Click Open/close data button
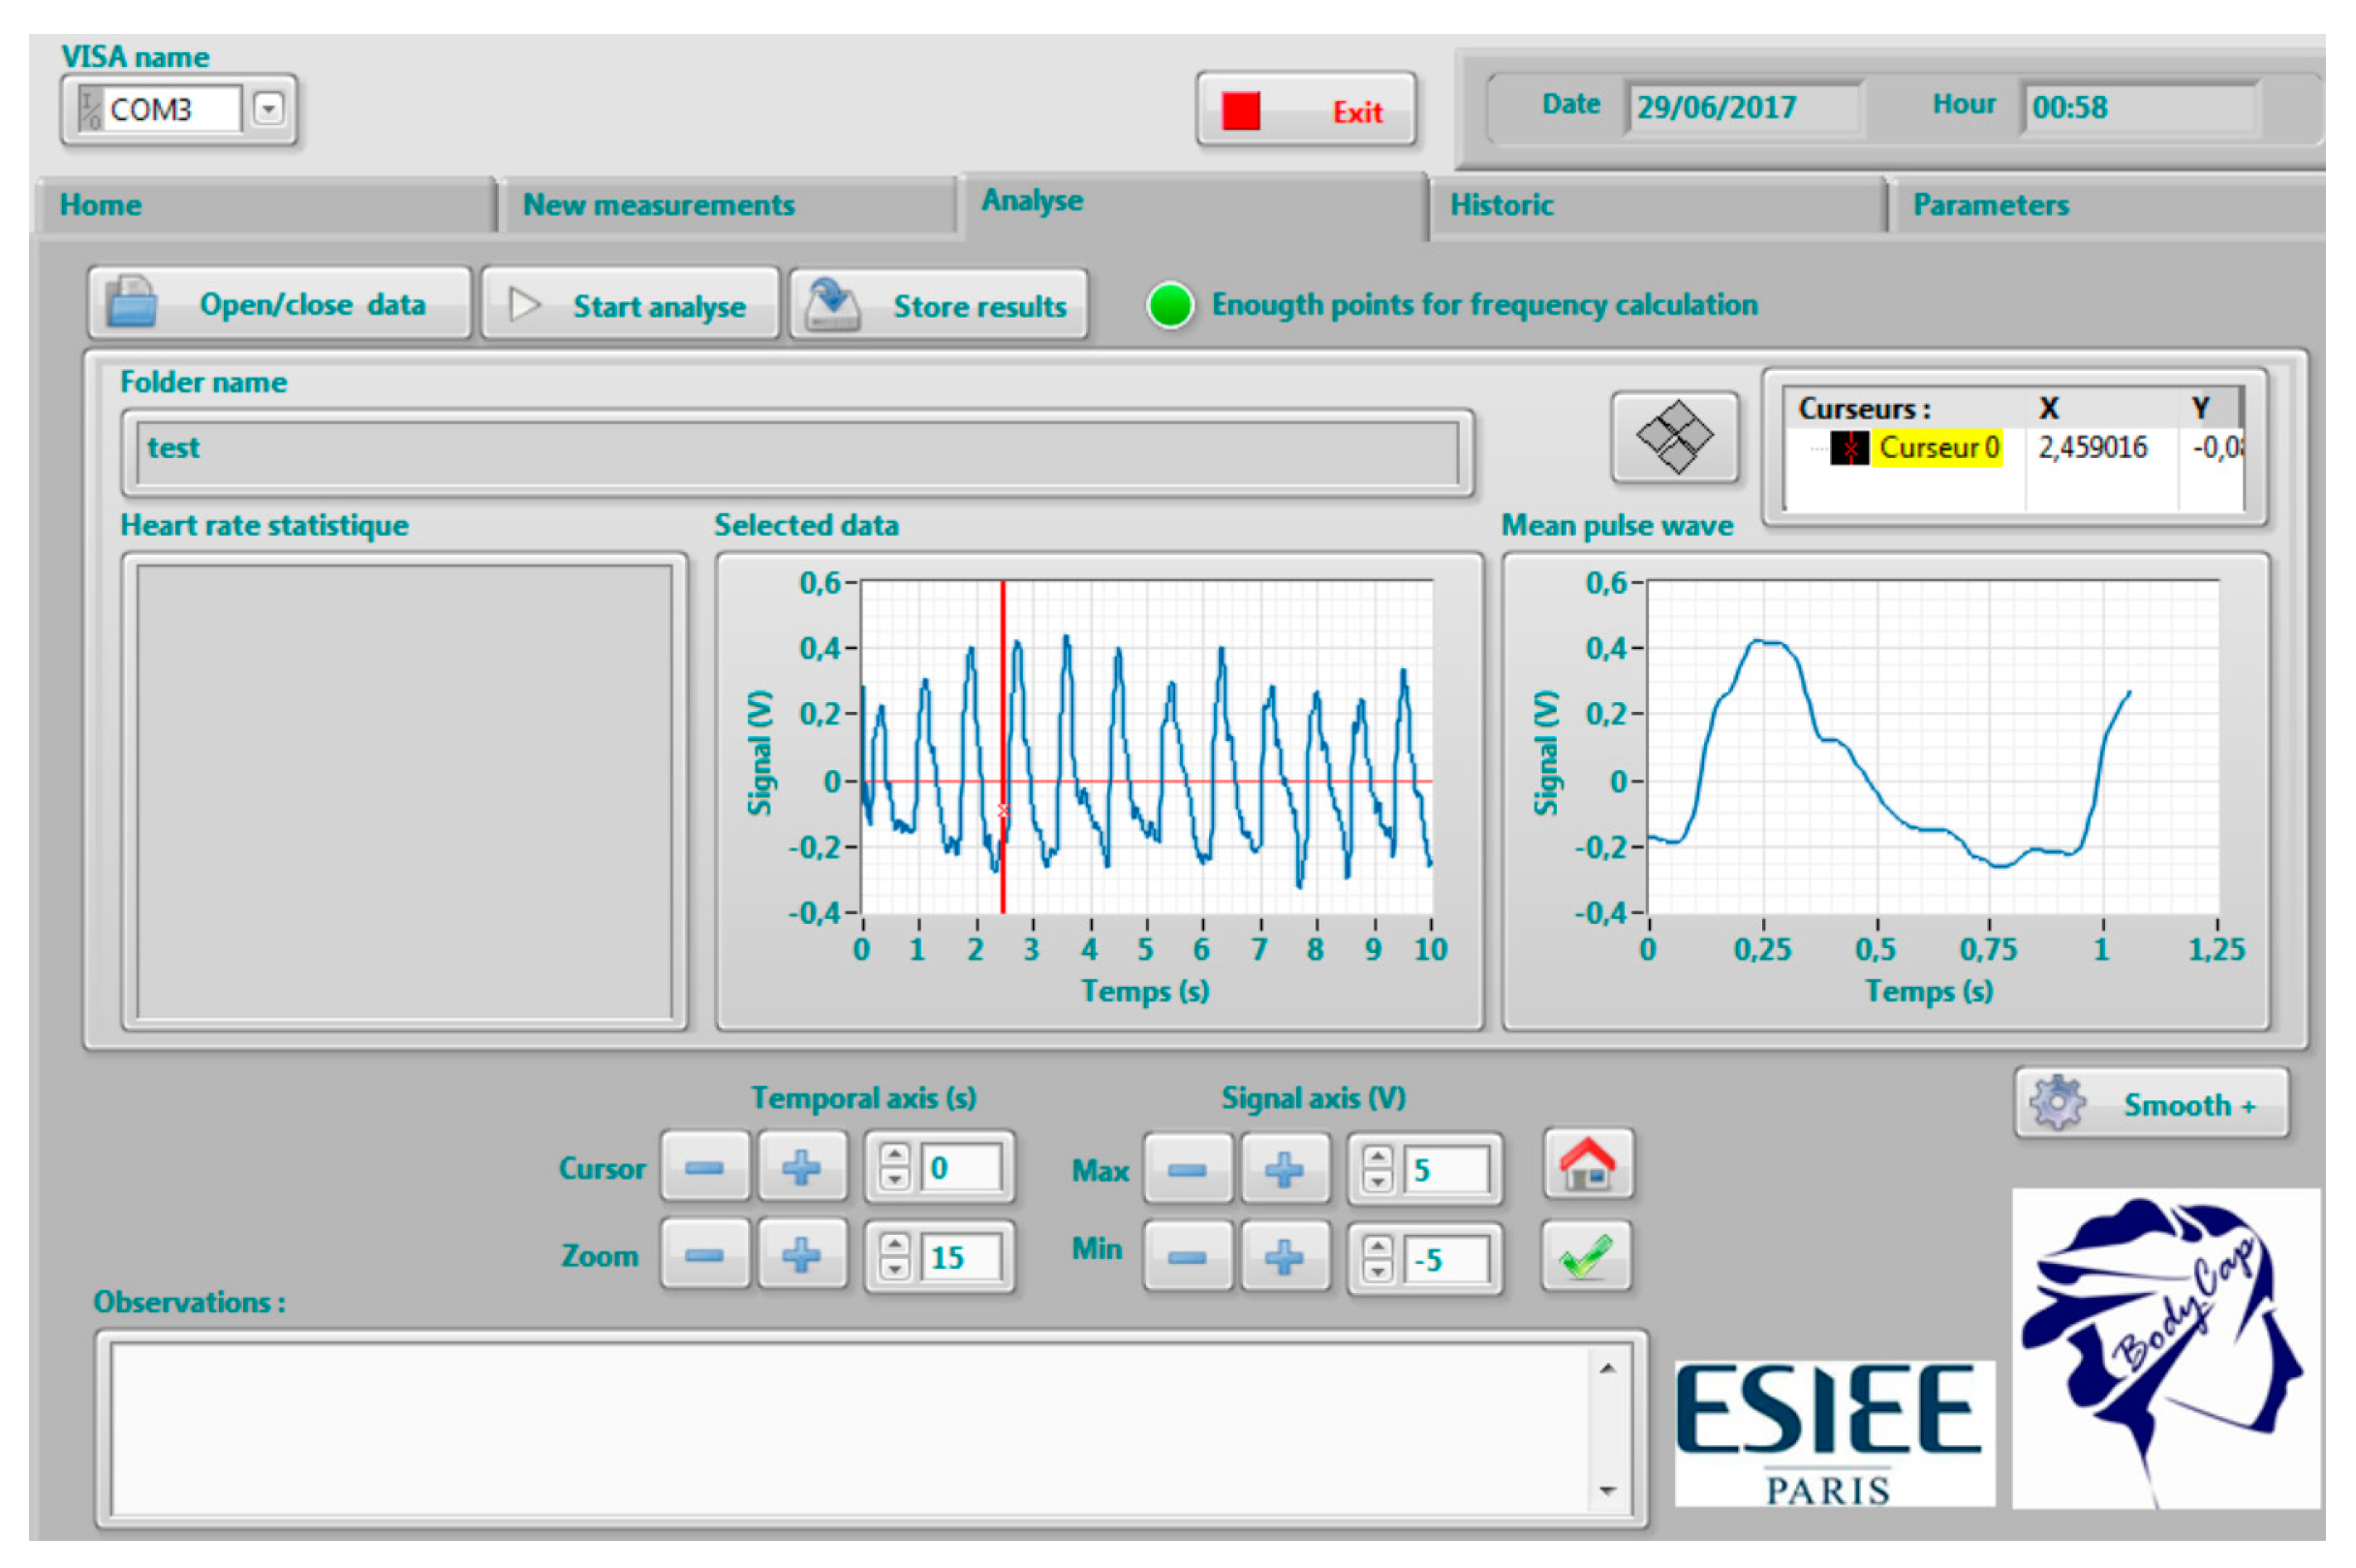 click(x=279, y=304)
